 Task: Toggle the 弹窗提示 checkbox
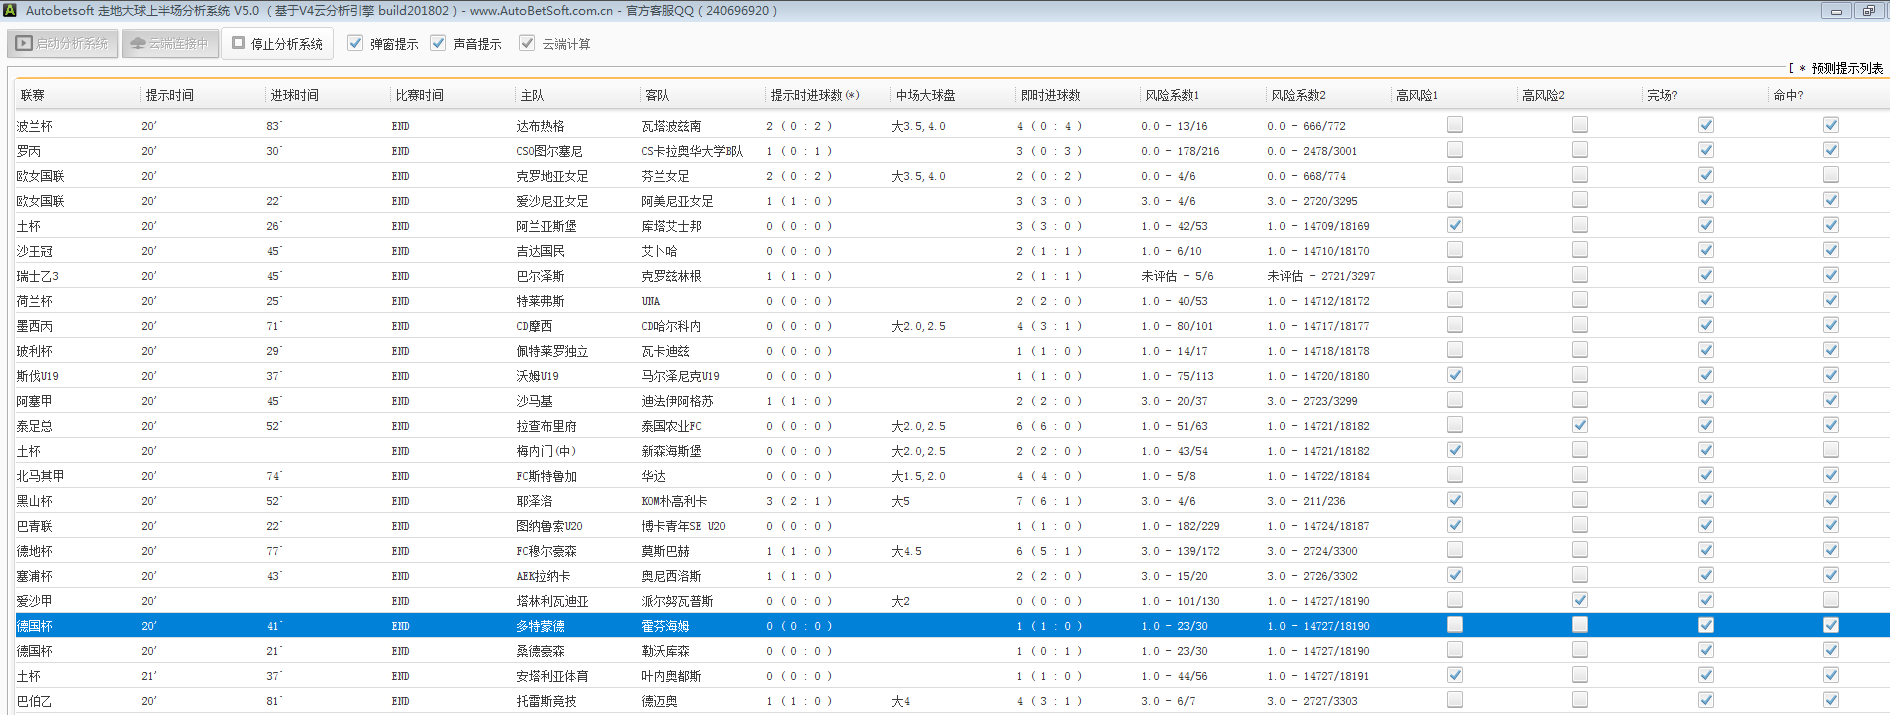355,44
